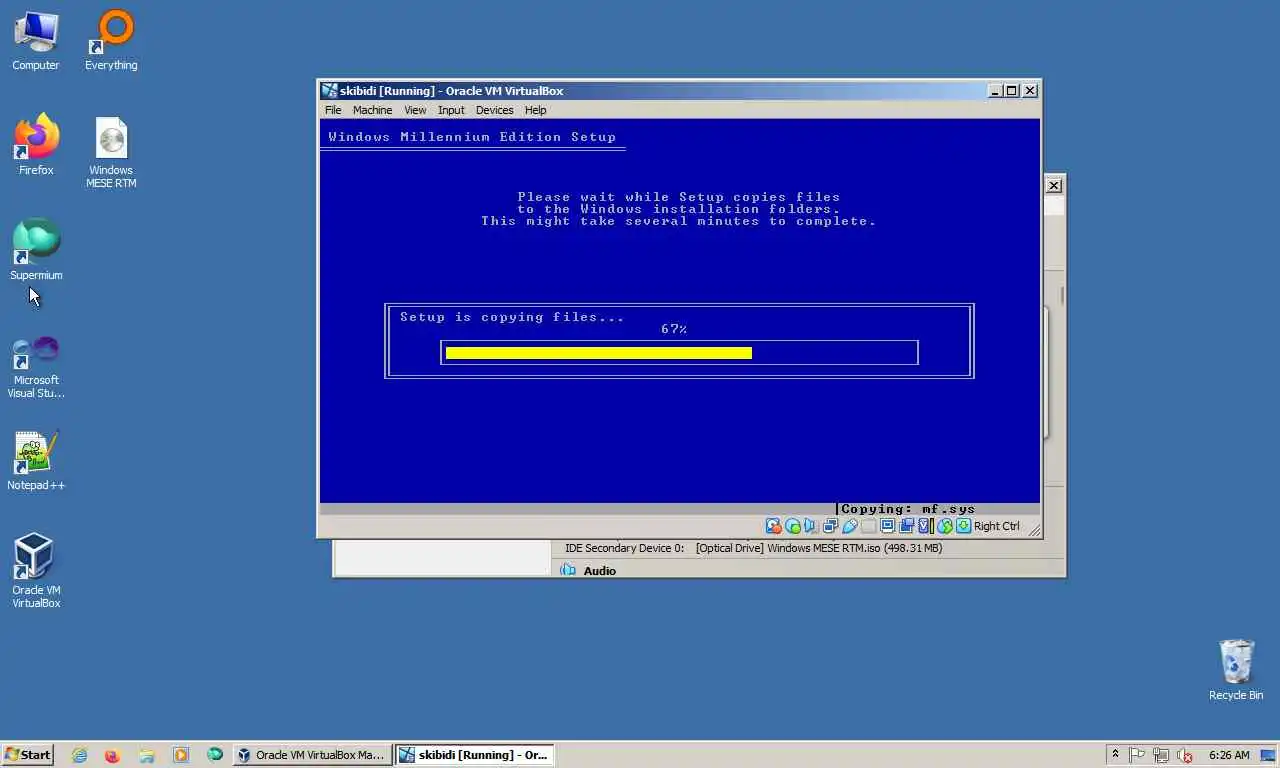The height and width of the screenshot is (768, 1280).
Task: Select the Supermium desktop shortcut
Action: tap(36, 250)
